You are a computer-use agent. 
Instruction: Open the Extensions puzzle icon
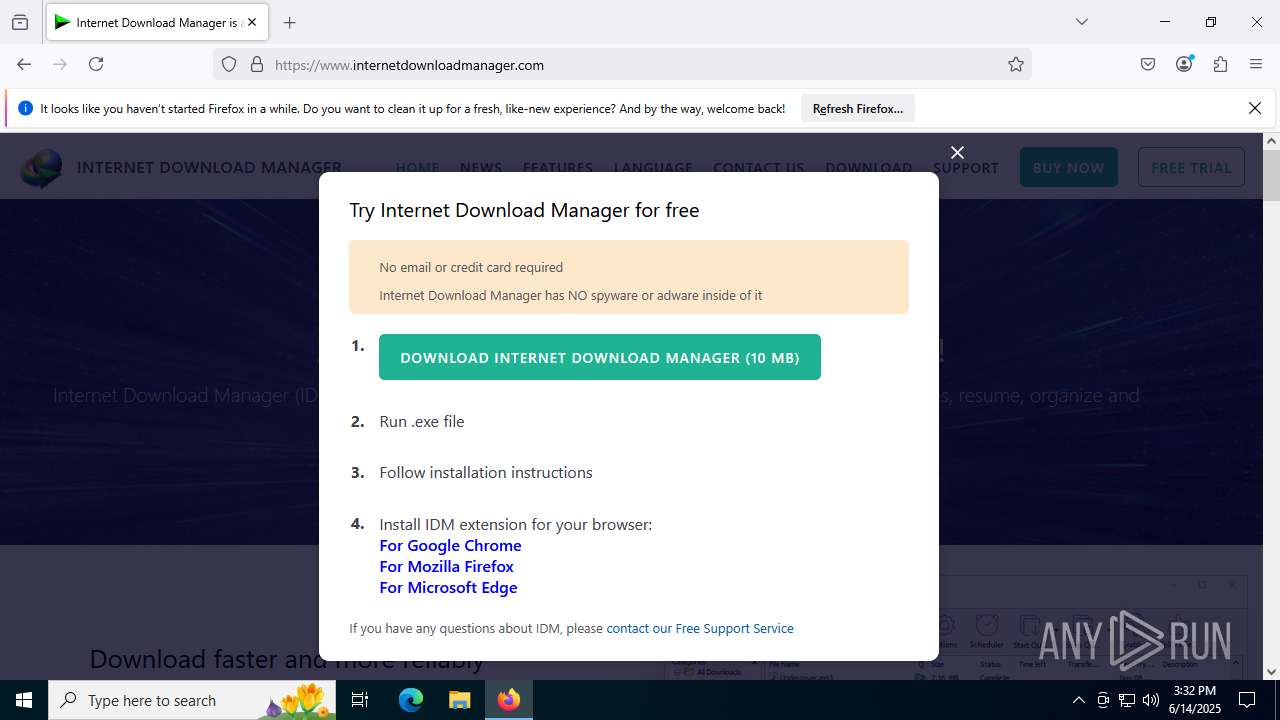1220,64
